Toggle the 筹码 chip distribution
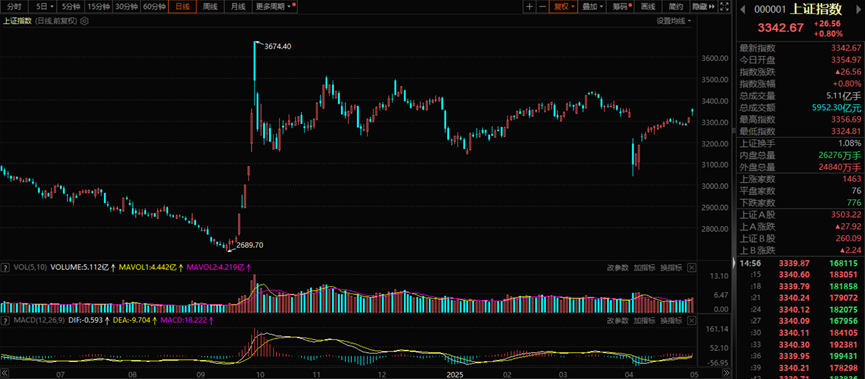This screenshot has height=379, width=865. [622, 7]
